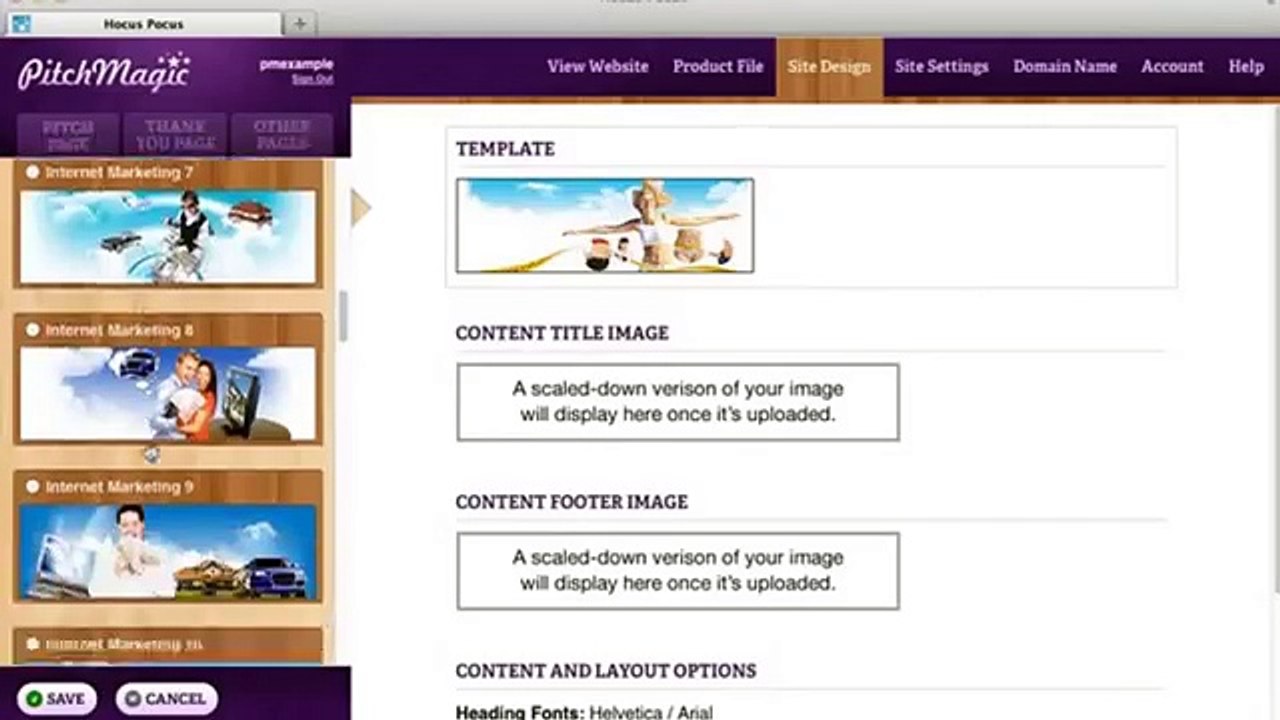
Task: Click the current template preview image
Action: point(605,225)
